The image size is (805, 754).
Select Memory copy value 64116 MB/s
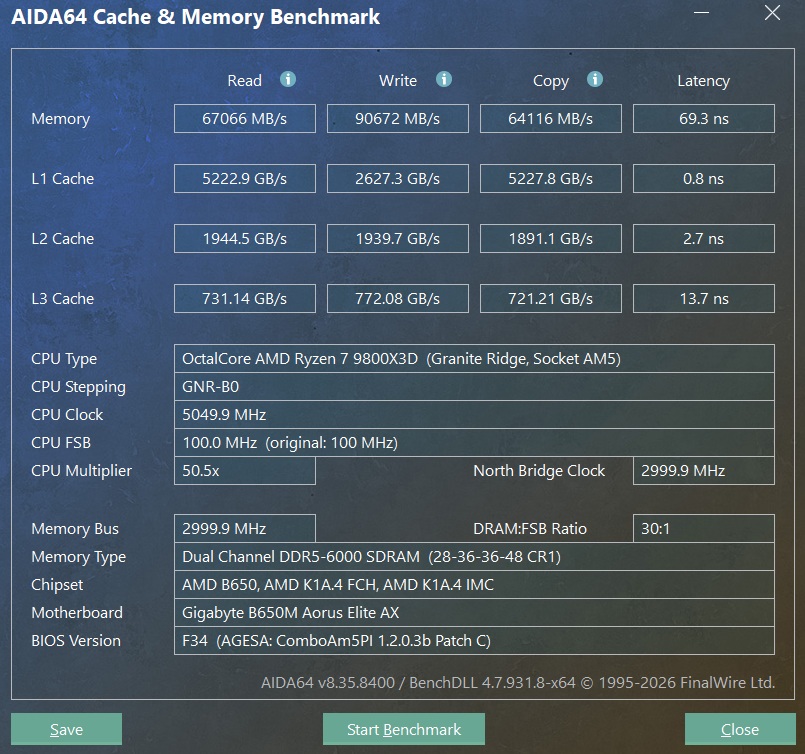[550, 119]
